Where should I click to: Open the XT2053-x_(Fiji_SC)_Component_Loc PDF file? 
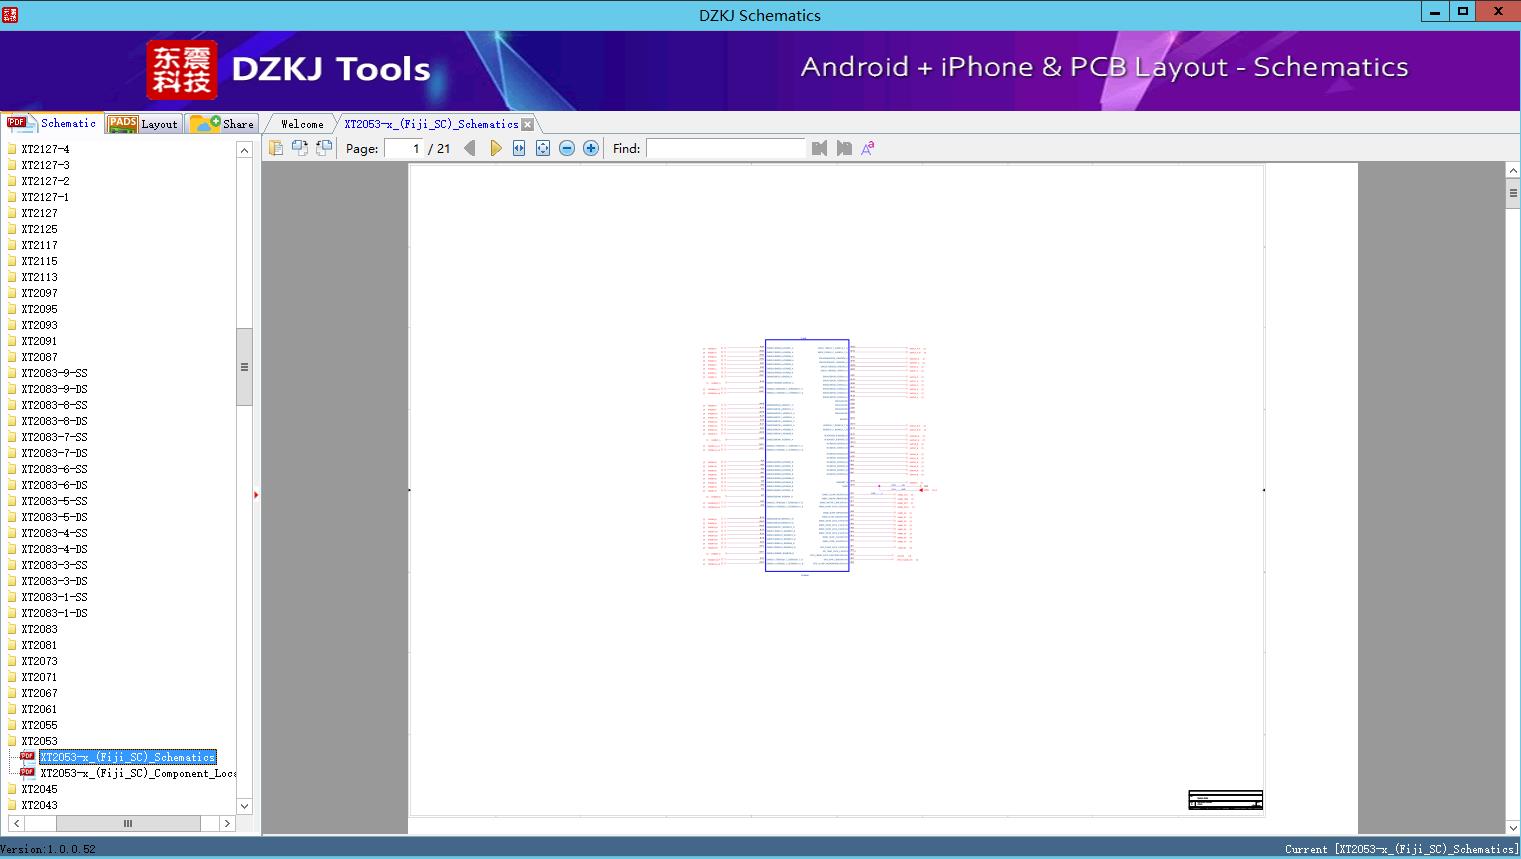pyautogui.click(x=138, y=773)
